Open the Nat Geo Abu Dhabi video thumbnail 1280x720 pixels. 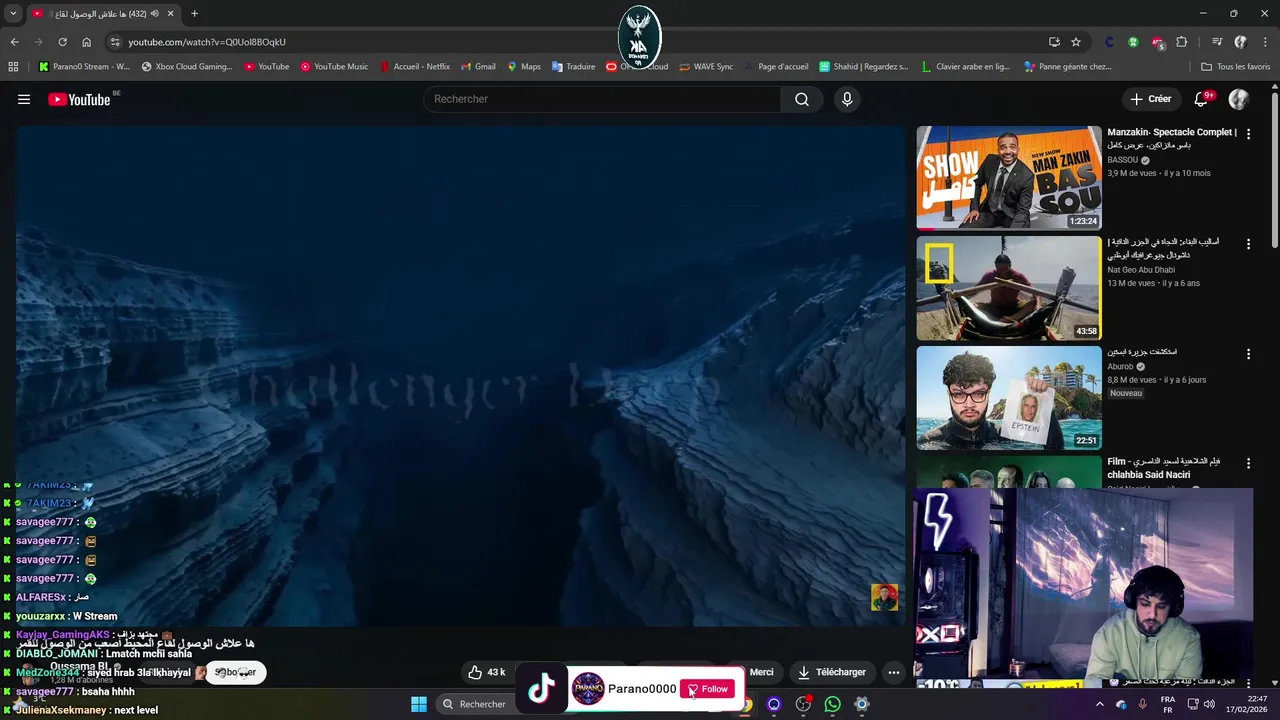tap(1009, 288)
